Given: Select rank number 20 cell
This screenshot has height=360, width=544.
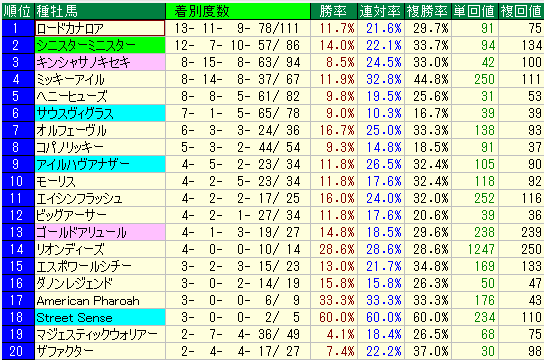Looking at the screenshot, I should click(x=18, y=351).
